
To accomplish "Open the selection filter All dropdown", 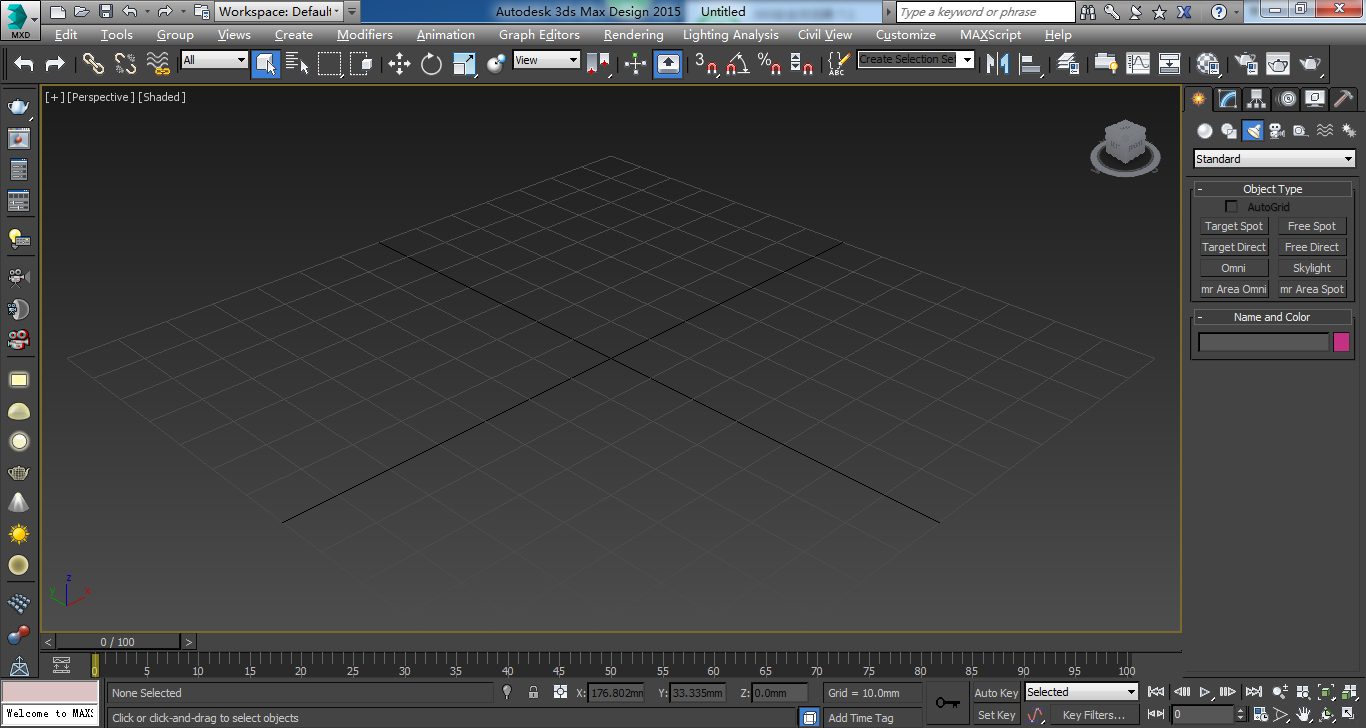I will point(213,59).
